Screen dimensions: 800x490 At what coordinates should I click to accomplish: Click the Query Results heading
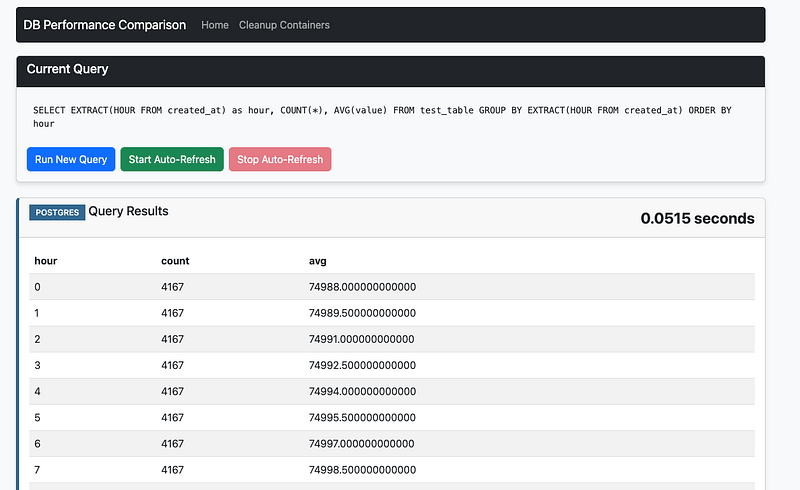point(129,211)
